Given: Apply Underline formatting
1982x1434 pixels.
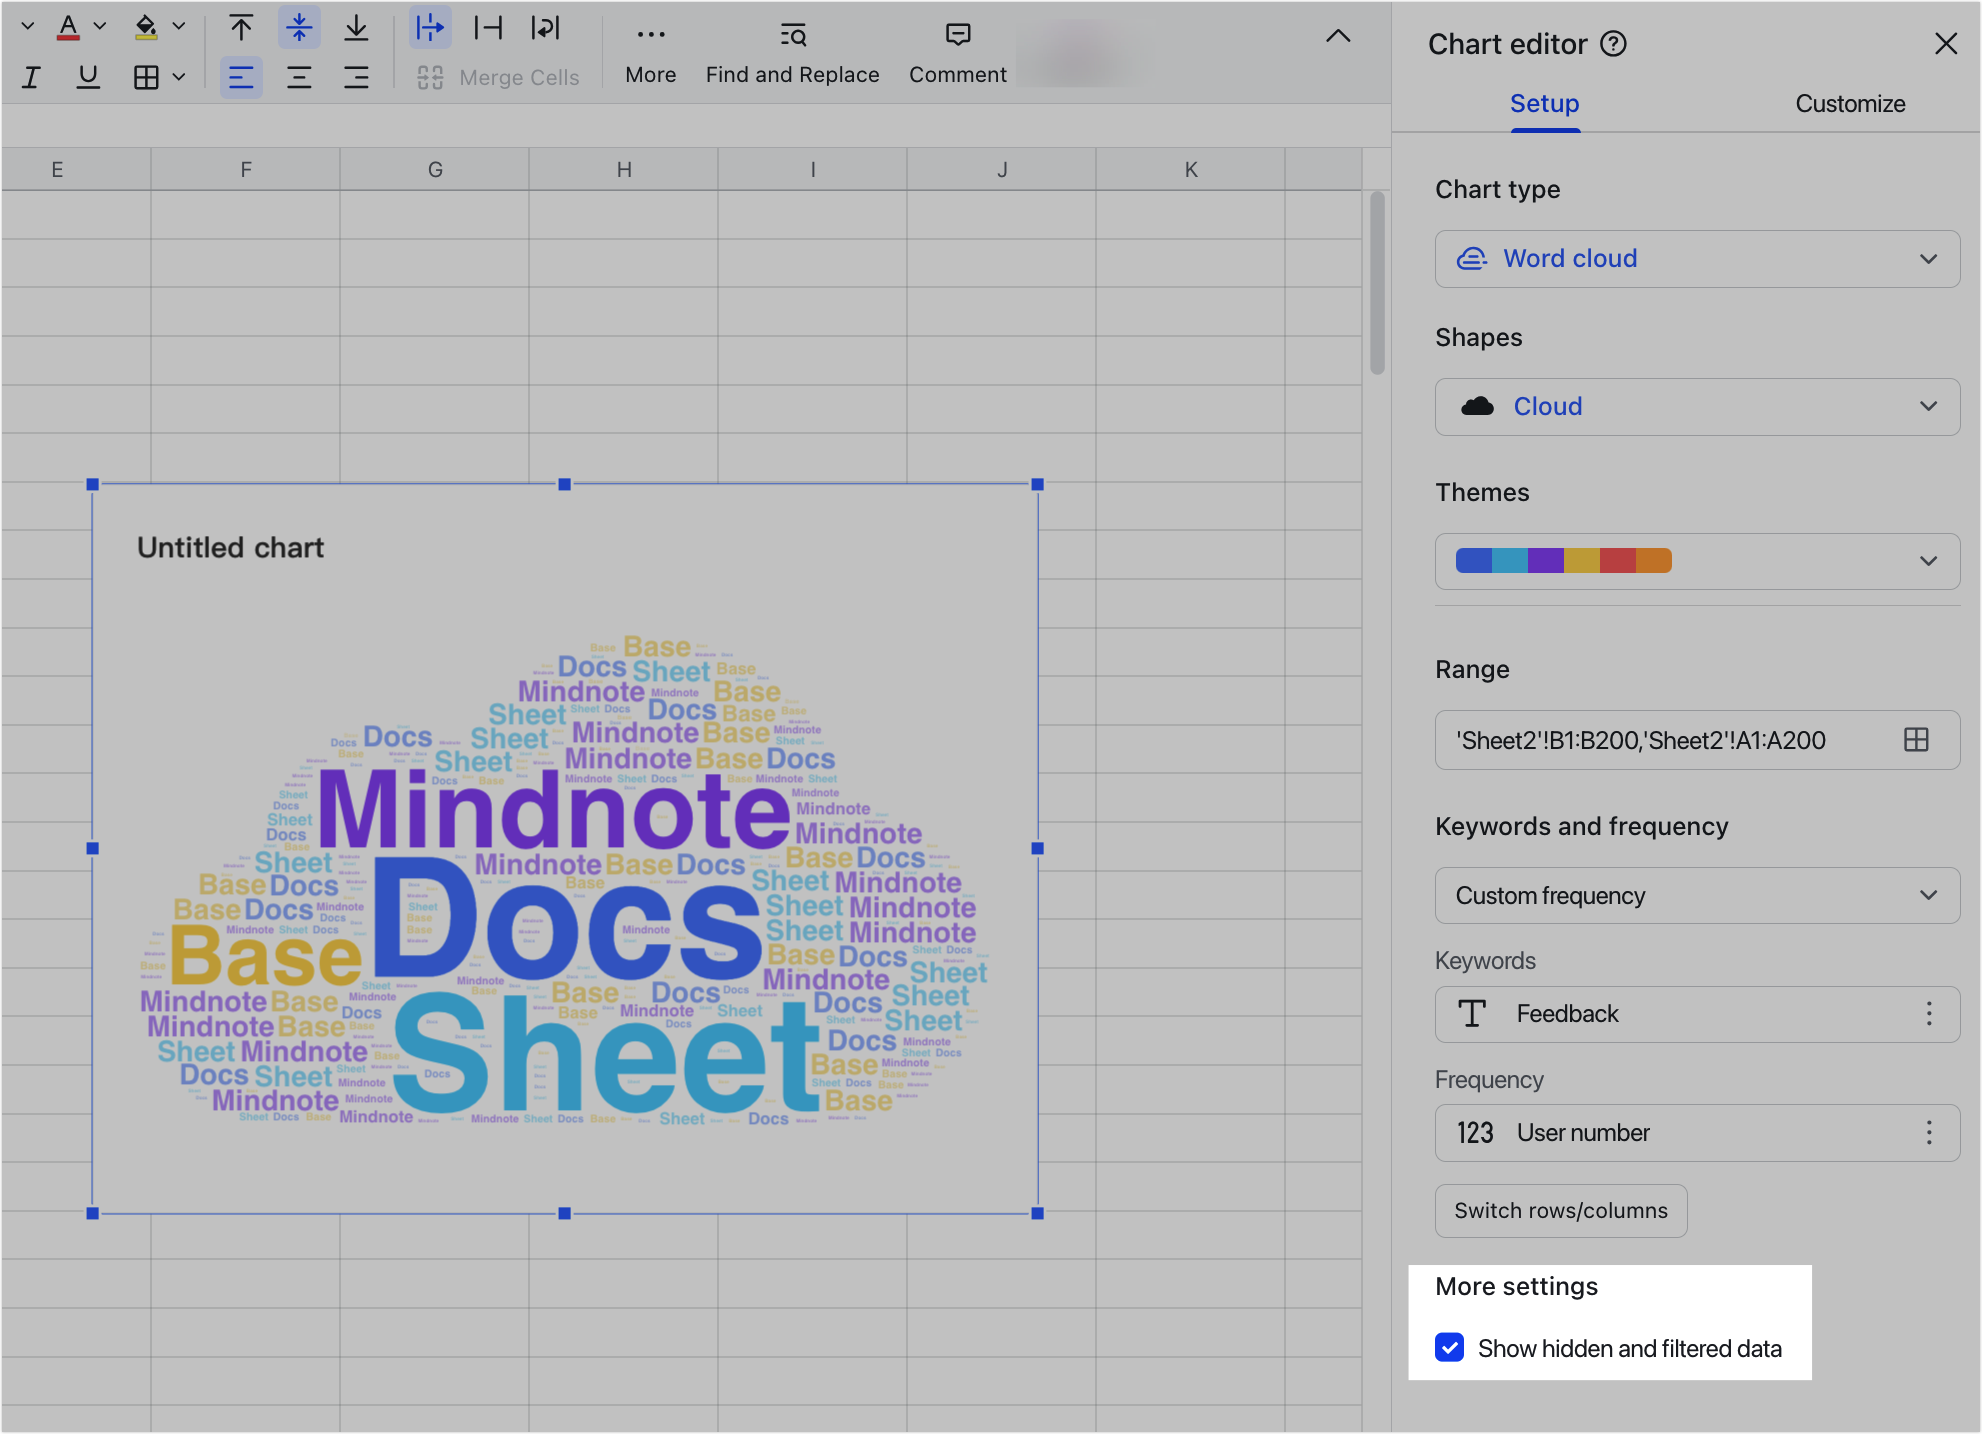Looking at the screenshot, I should [88, 76].
